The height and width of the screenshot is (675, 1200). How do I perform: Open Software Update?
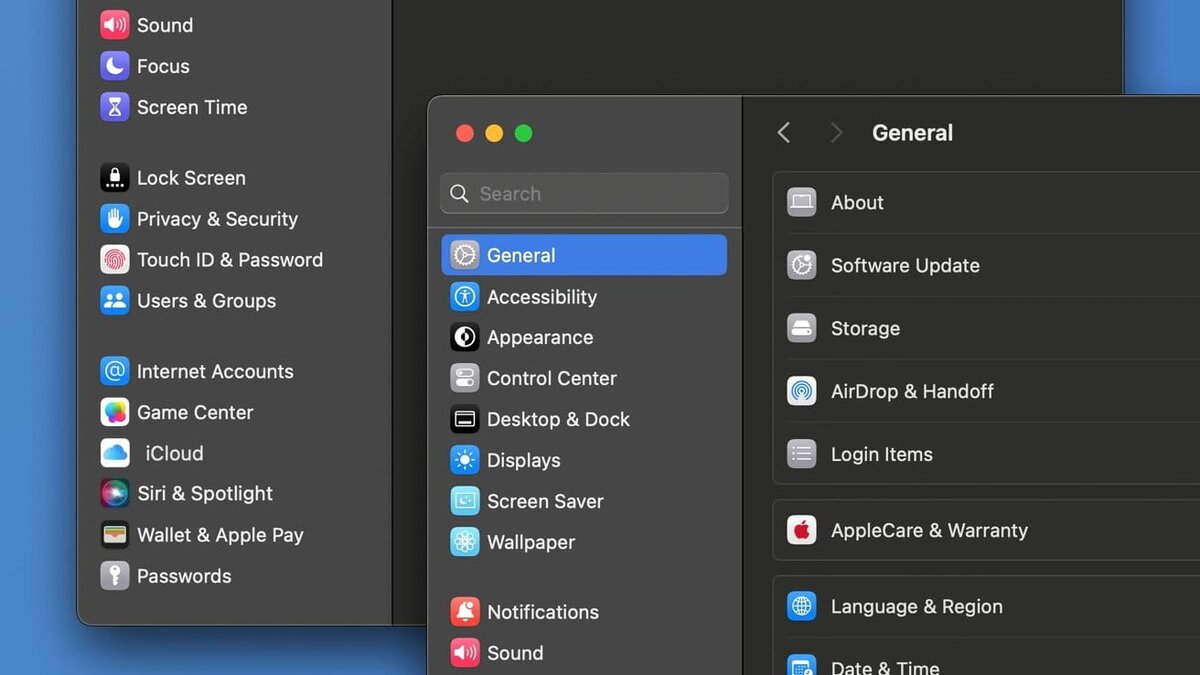click(904, 265)
